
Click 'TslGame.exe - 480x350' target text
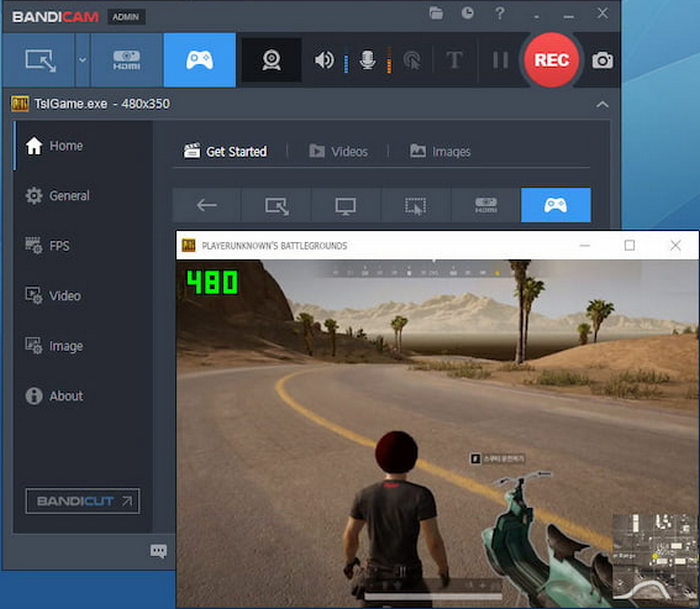pos(102,104)
